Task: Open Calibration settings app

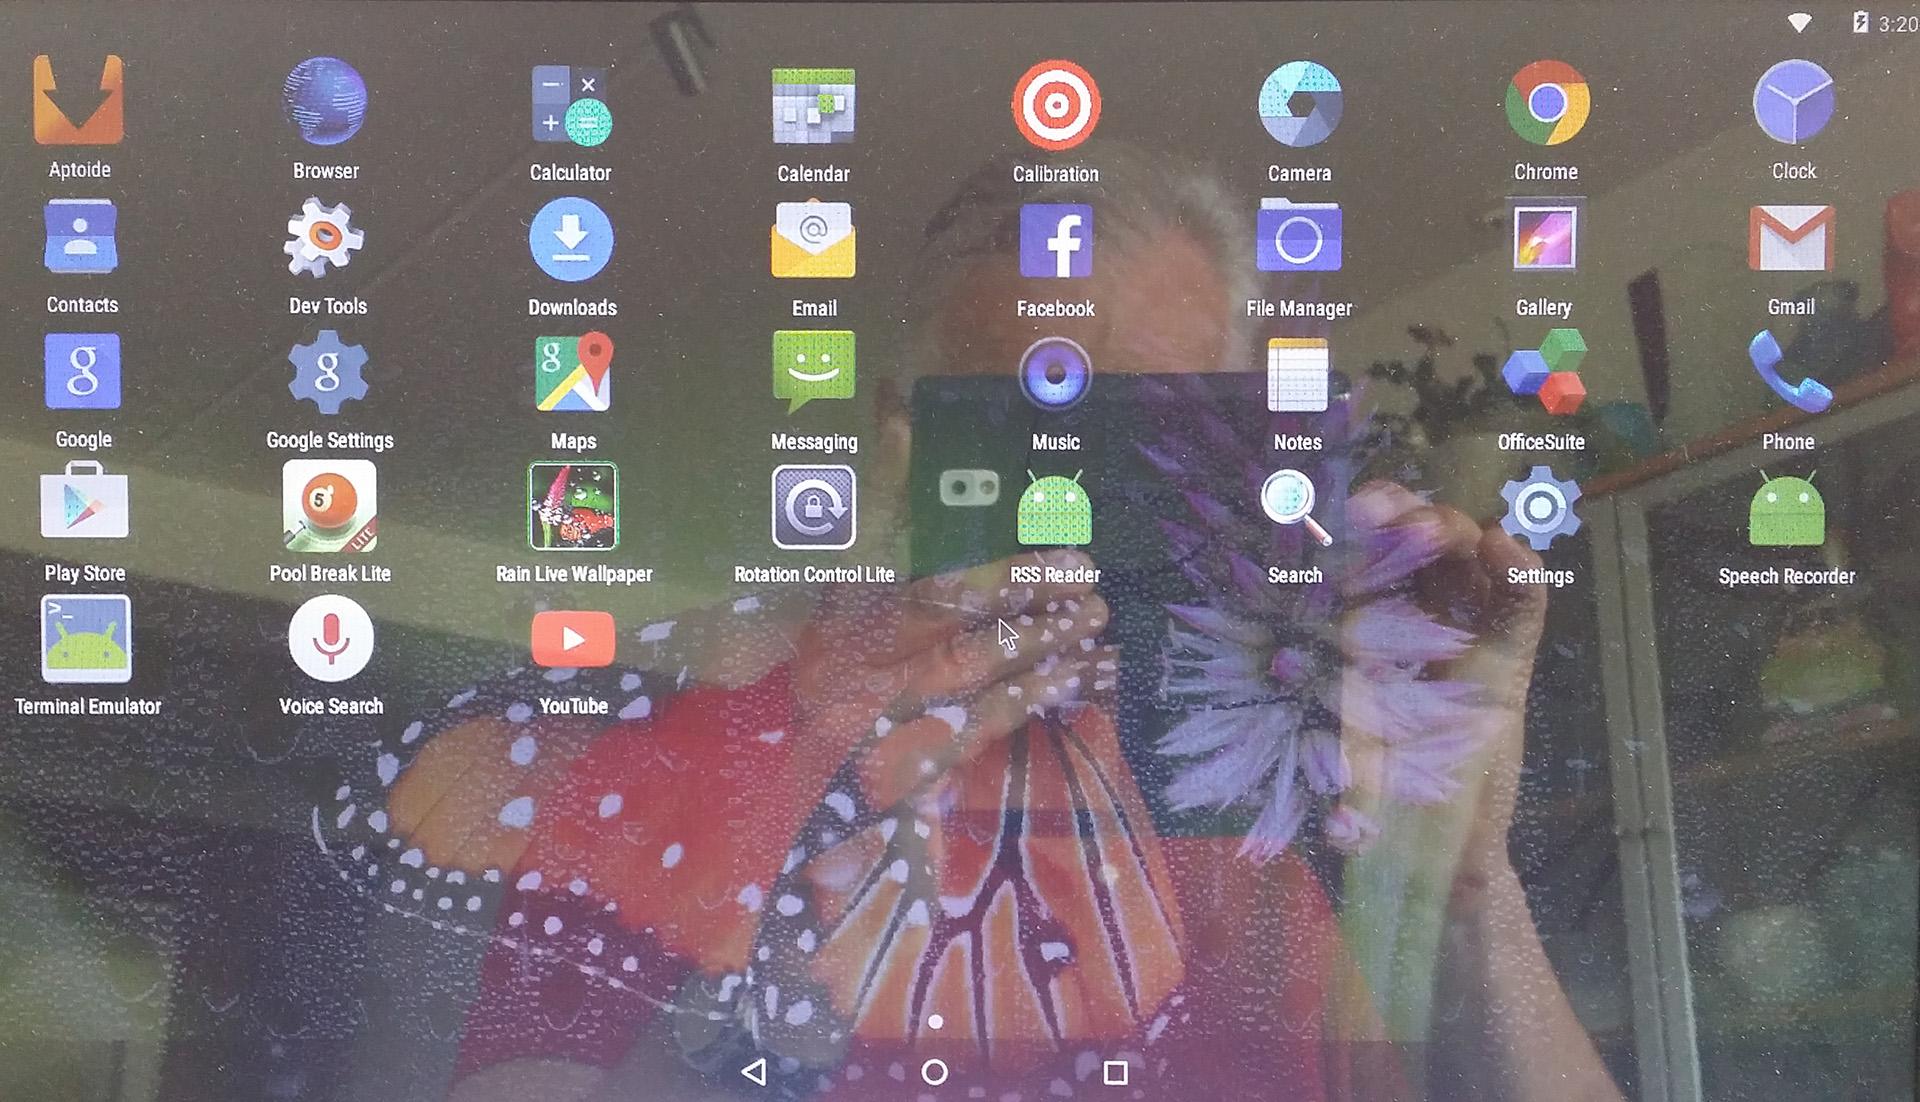Action: tap(1054, 105)
